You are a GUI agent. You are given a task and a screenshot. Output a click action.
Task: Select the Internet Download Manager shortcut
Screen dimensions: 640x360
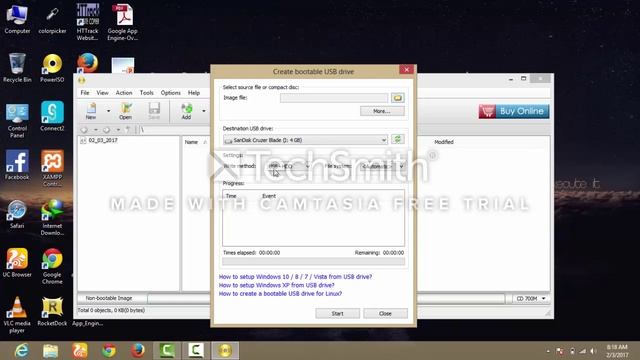point(52,217)
